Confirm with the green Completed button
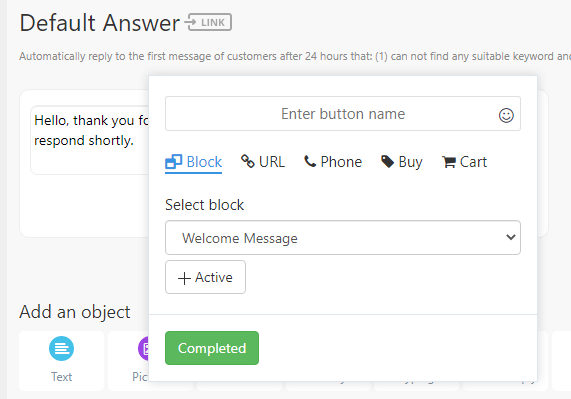Screen dimensions: 571x399 pos(212,348)
